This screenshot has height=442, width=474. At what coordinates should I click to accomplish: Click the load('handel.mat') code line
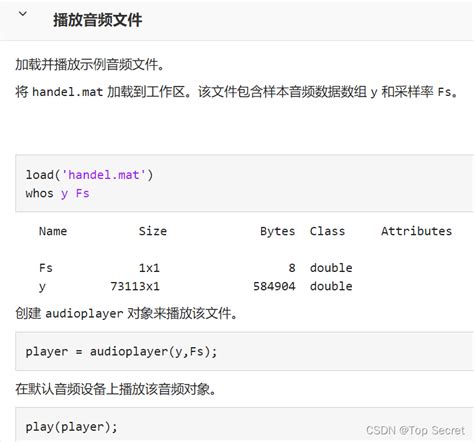click(89, 175)
